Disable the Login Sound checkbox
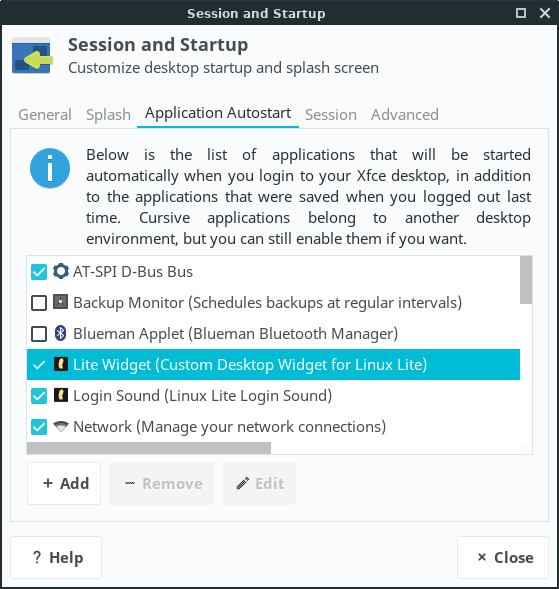Screen dimensions: 559x589 tap(39, 396)
